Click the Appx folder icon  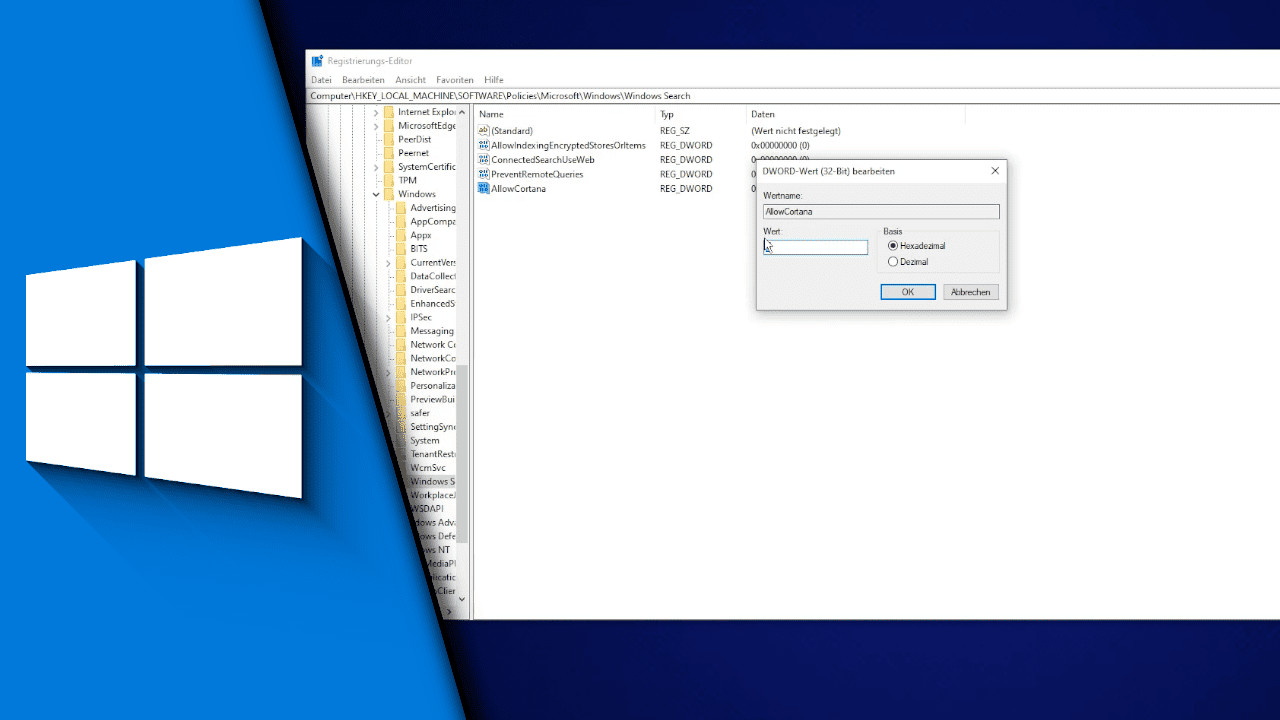pyautogui.click(x=401, y=235)
